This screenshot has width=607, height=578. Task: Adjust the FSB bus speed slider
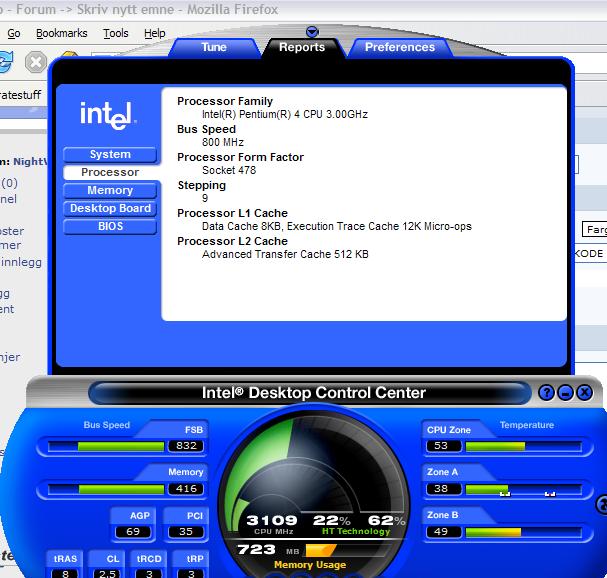coord(107,446)
